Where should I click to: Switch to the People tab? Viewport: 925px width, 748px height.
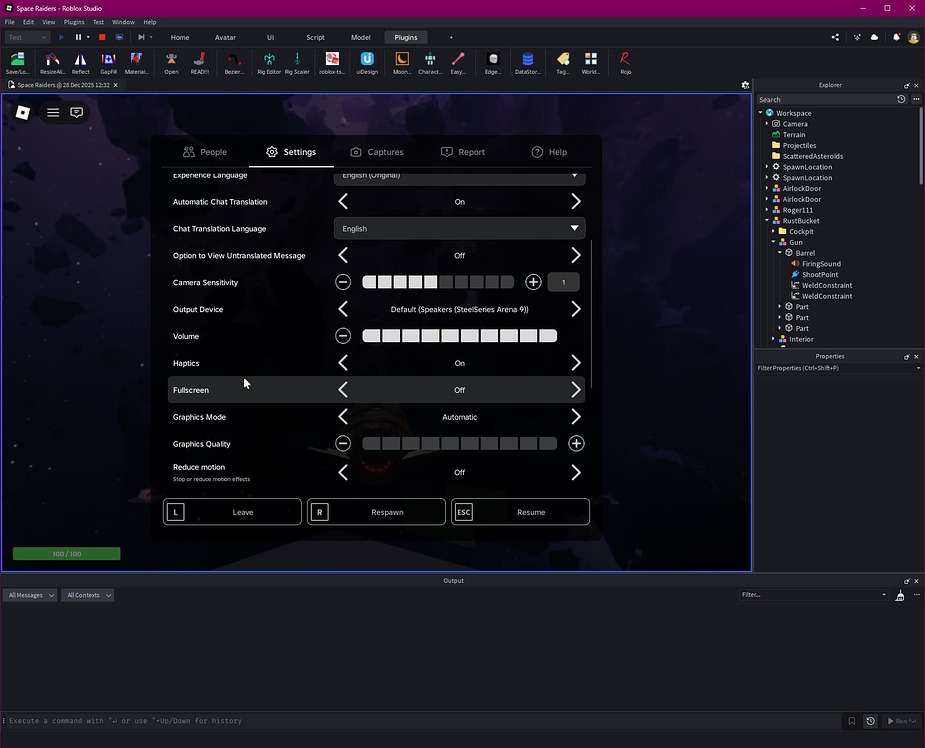pos(205,152)
